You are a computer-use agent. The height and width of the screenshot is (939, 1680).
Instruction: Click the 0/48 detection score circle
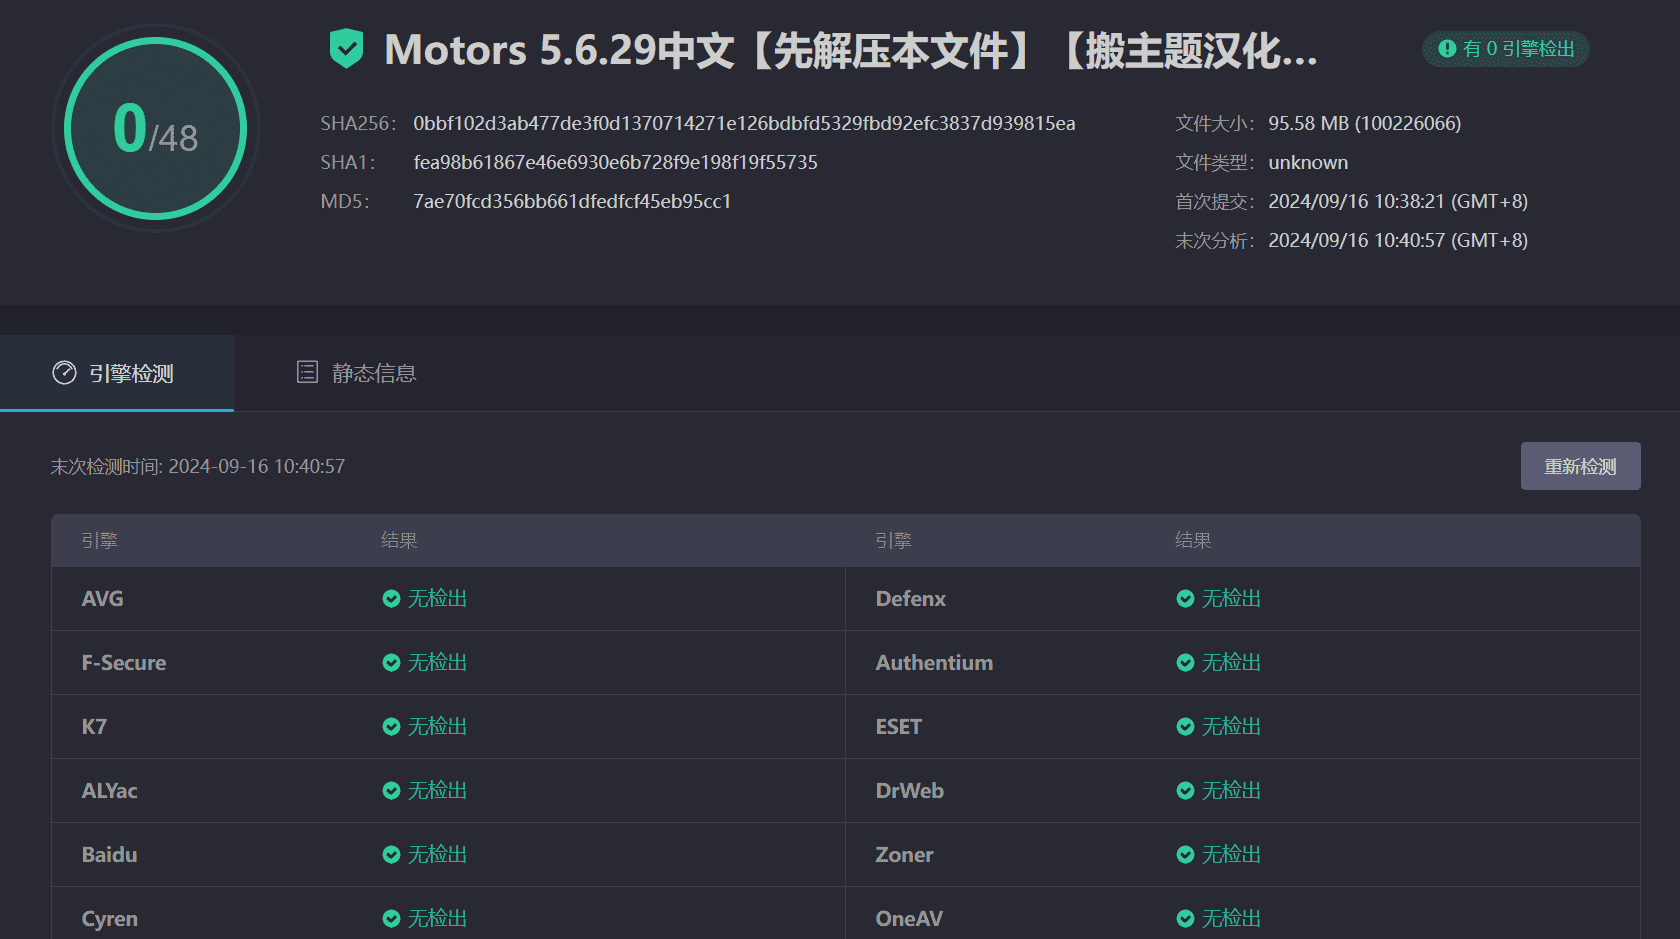156,128
